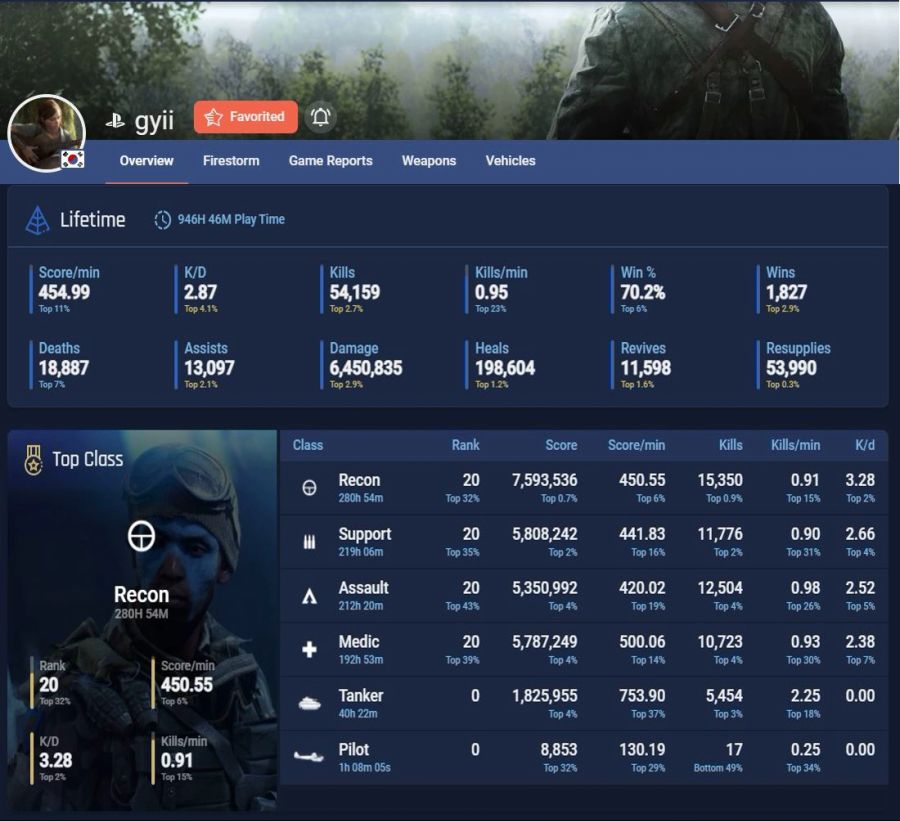Click the Recon class crosshair icon
This screenshot has height=821, width=900.
pos(309,488)
